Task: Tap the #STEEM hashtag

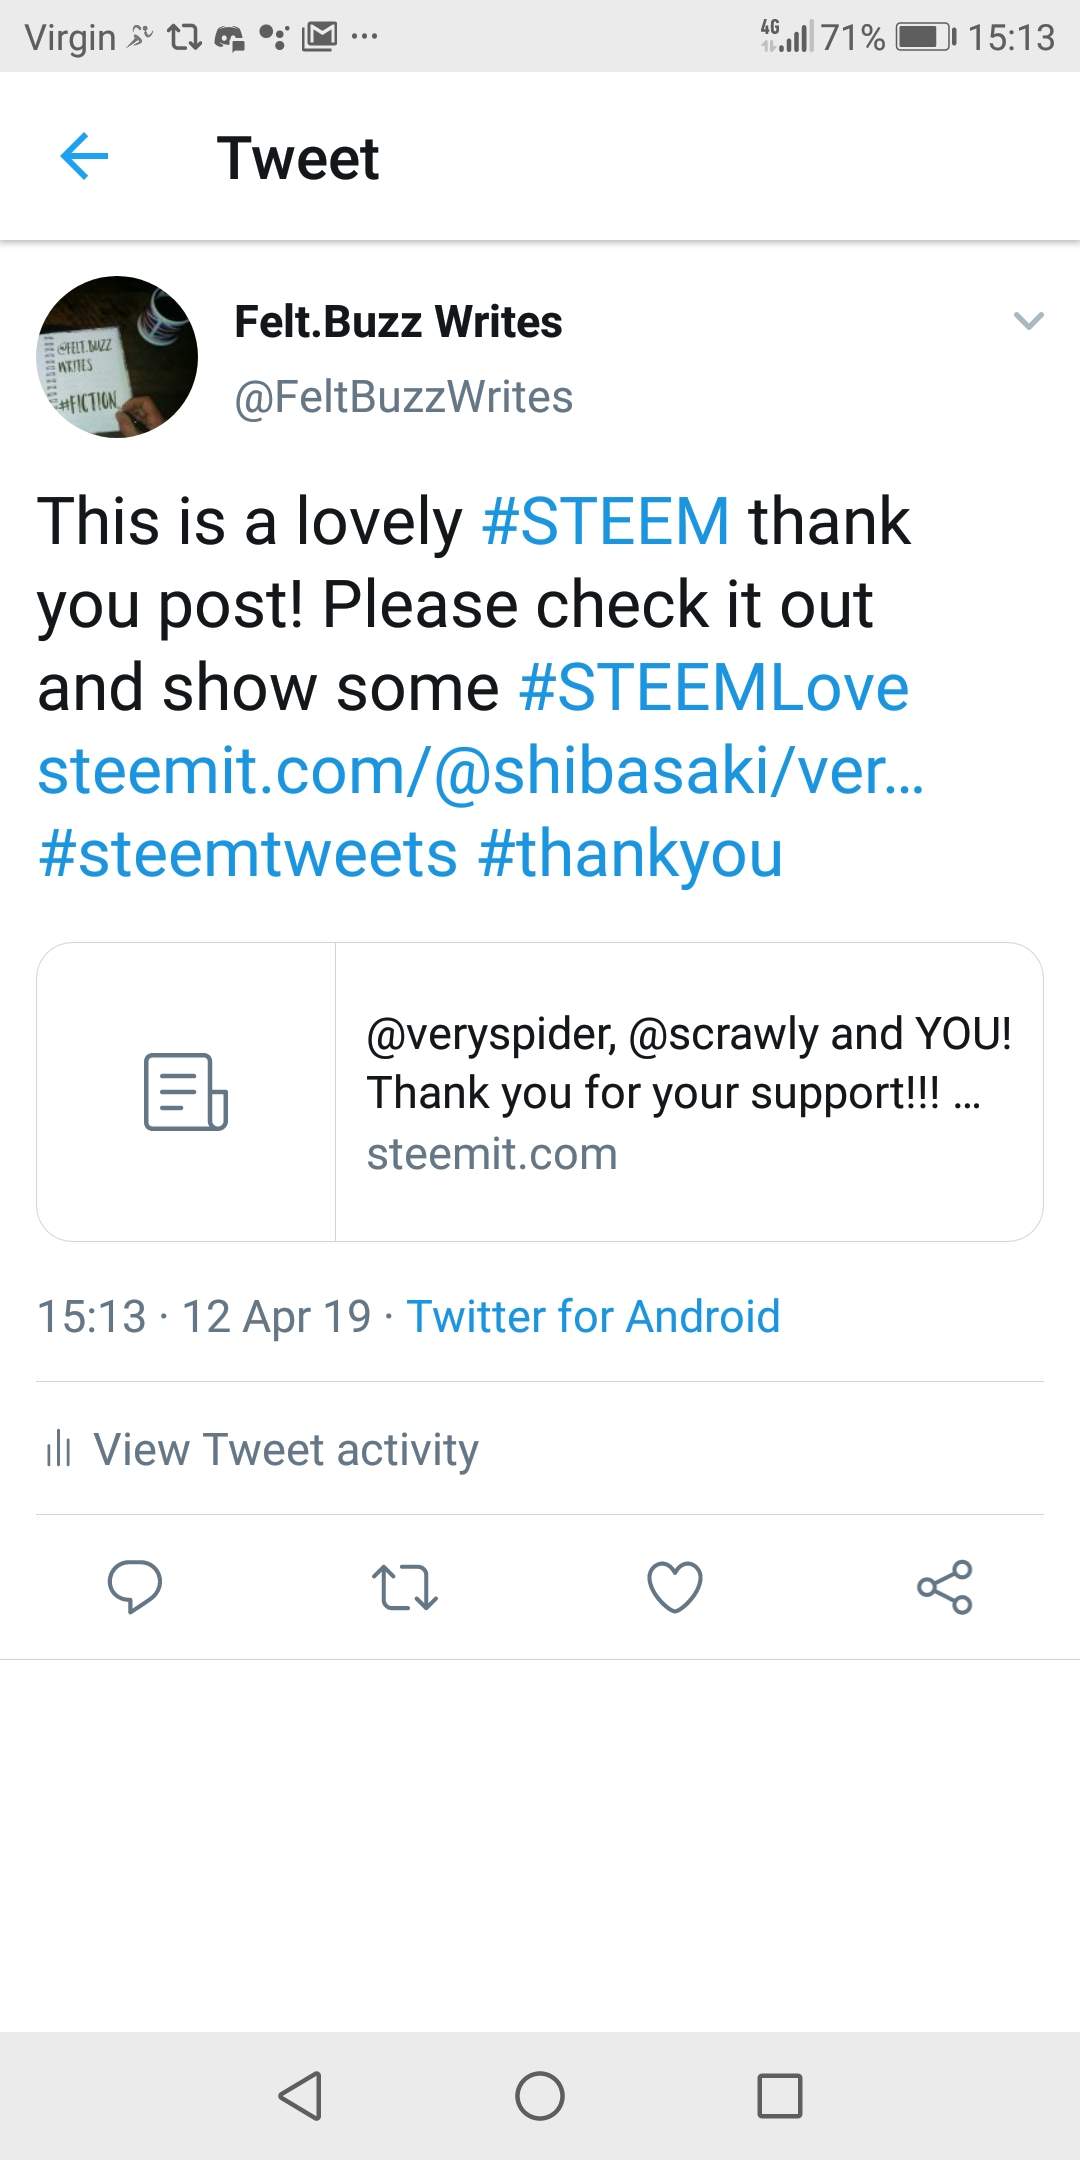Action: click(606, 521)
